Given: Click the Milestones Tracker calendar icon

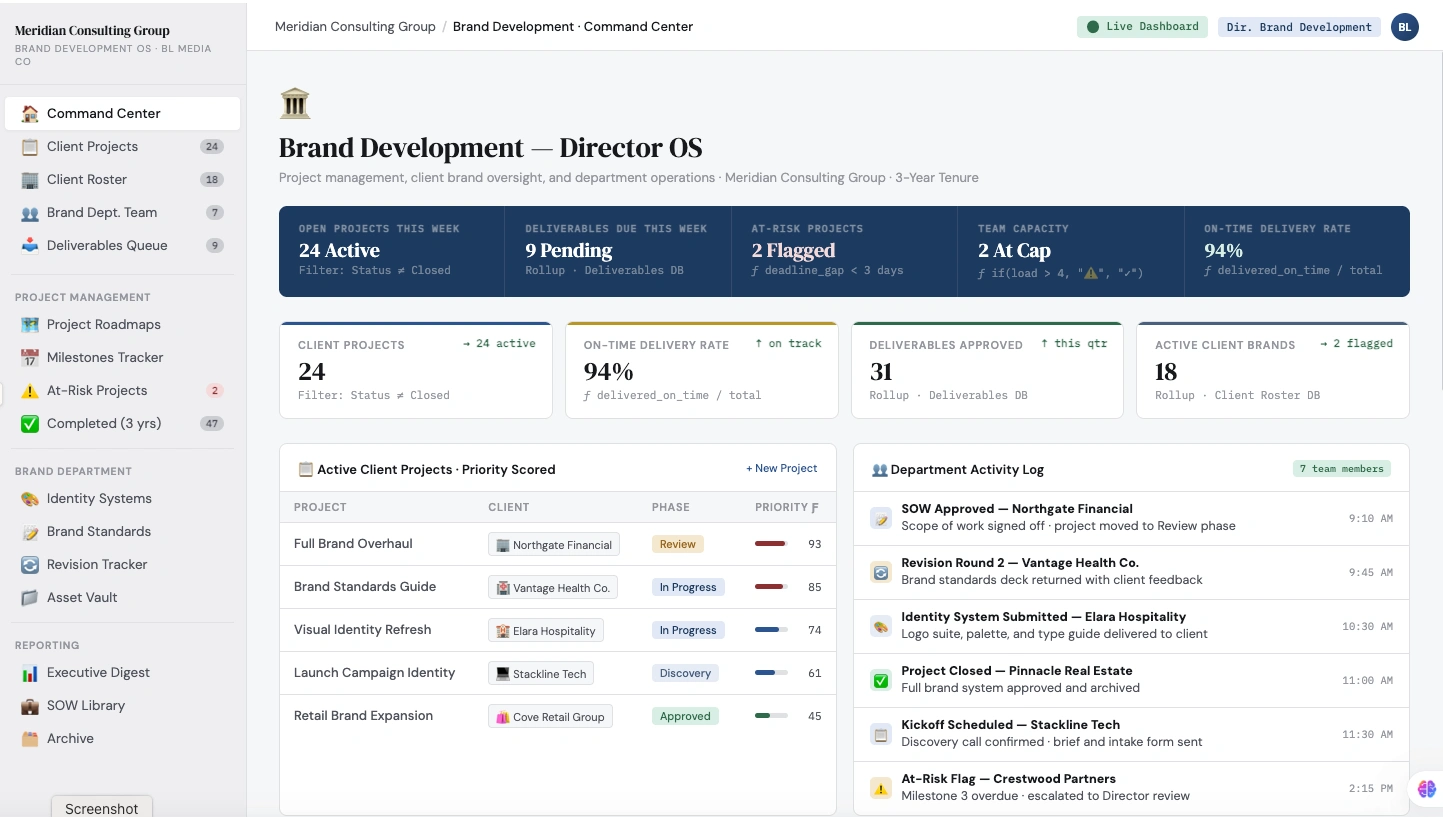Looking at the screenshot, I should pyautogui.click(x=30, y=358).
